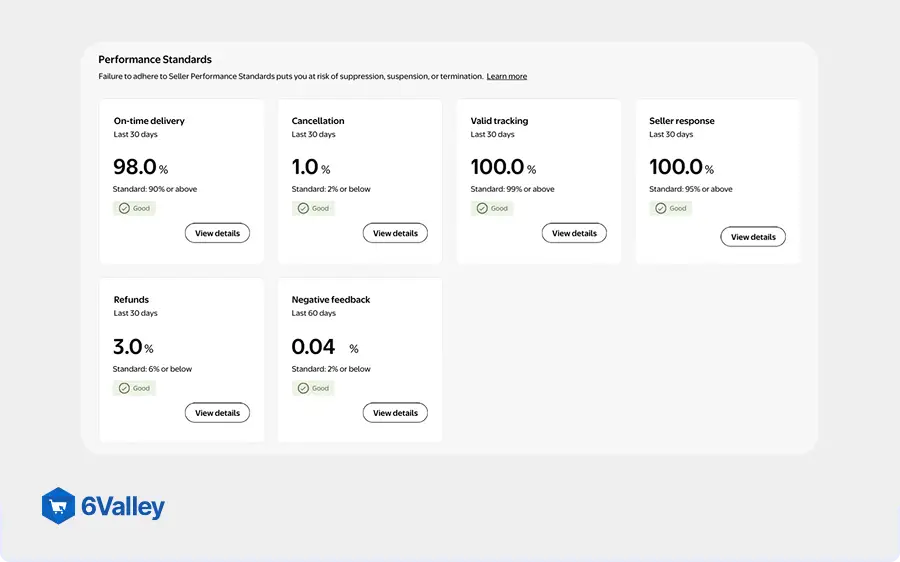Screen dimensions: 900x562
Task: Click 'Standard: 6% or below' text
Action: 152,369
